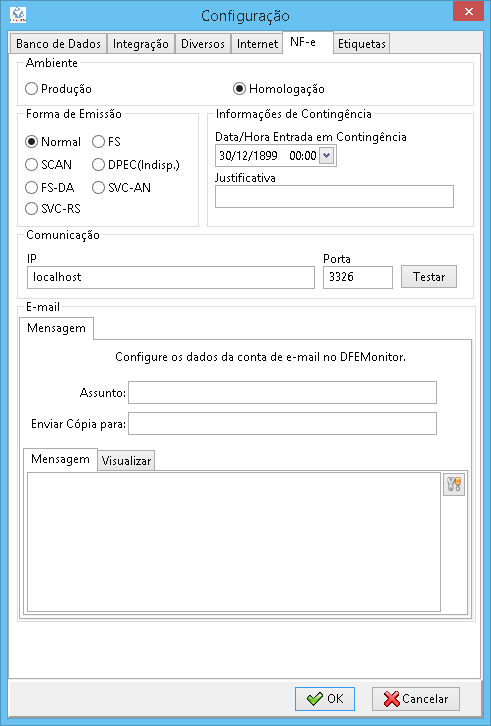Click the application icon in title bar
Screen dimensions: 491x726
[18, 15]
